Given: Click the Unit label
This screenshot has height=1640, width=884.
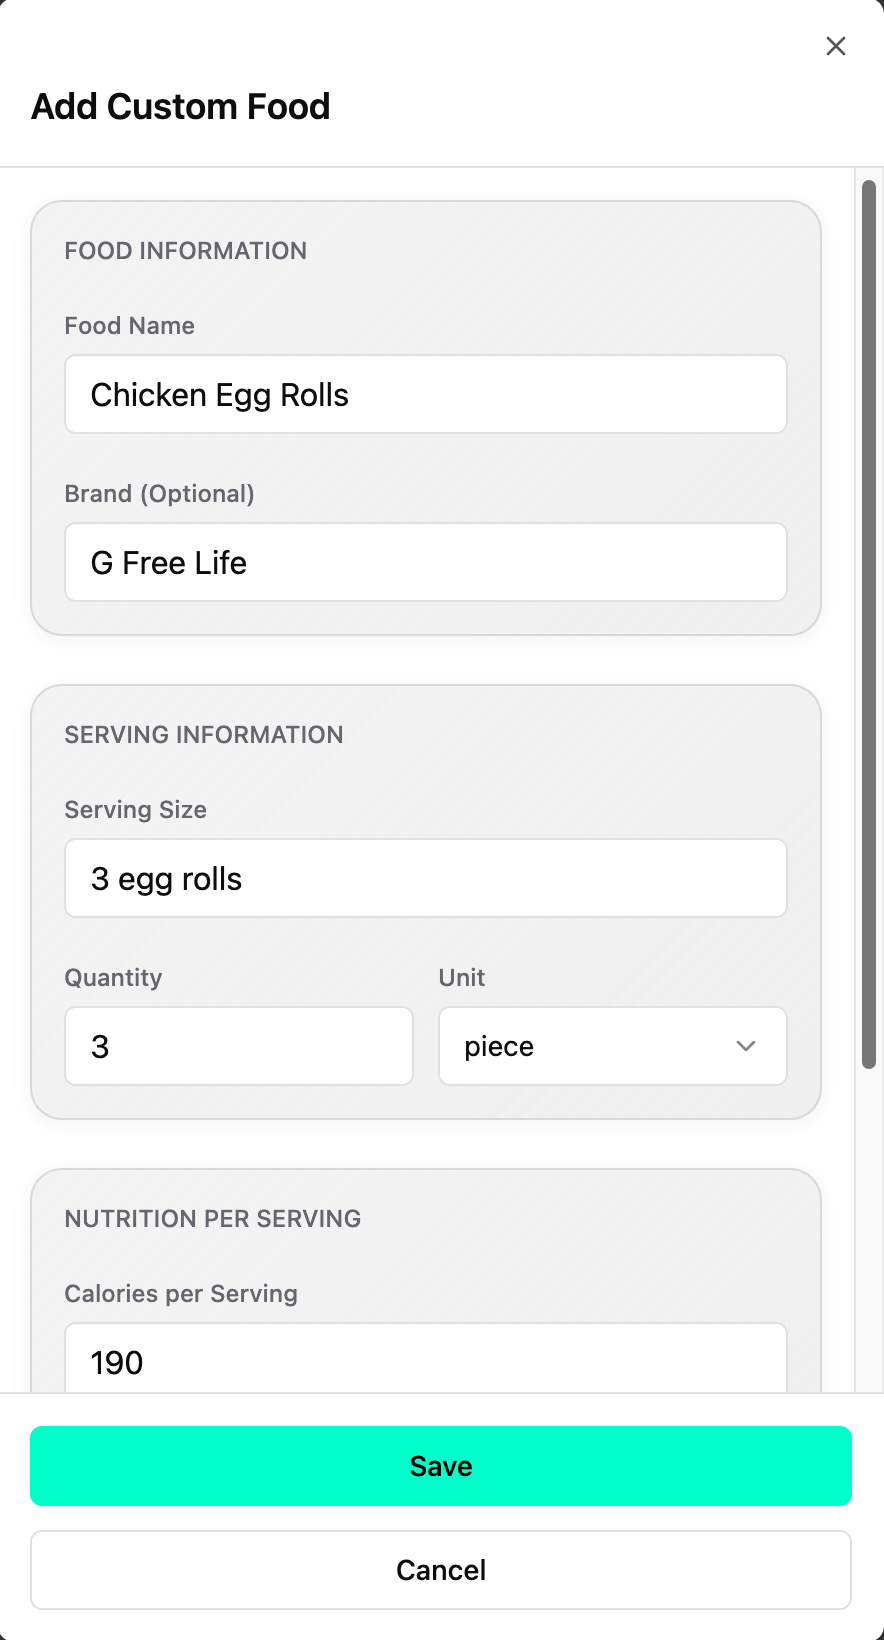Looking at the screenshot, I should 462,978.
